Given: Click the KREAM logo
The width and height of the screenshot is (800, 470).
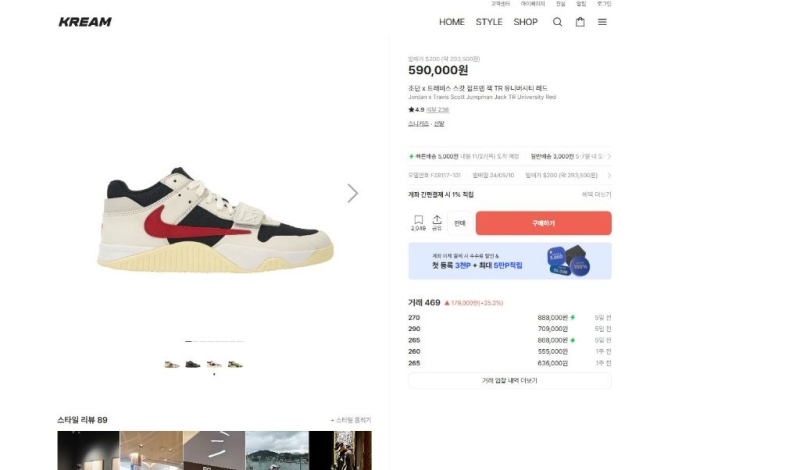Looking at the screenshot, I should coord(85,21).
